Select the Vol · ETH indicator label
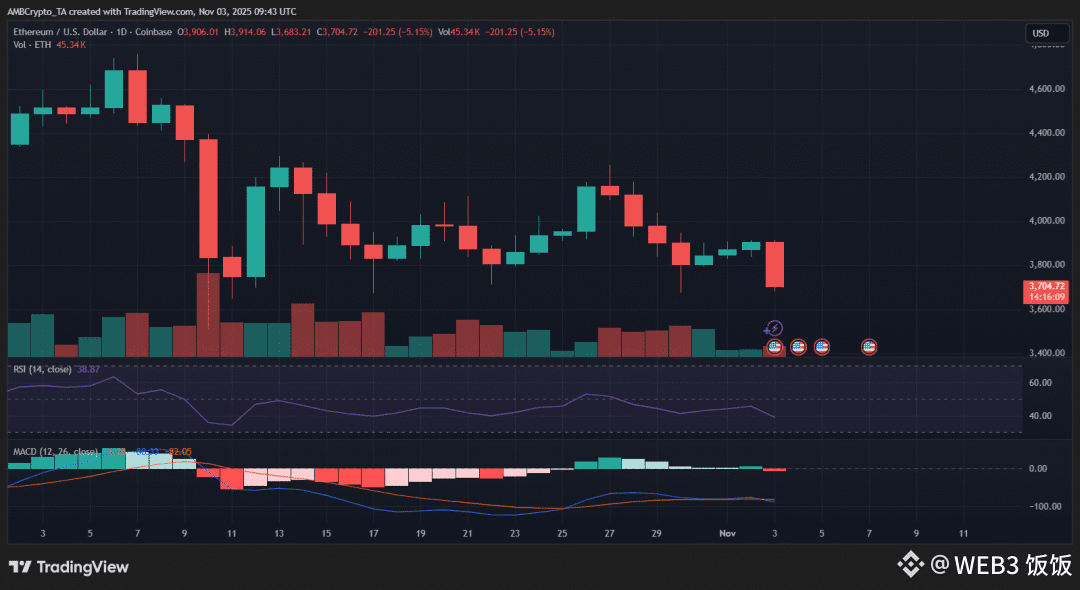1080x590 pixels. tap(32, 45)
